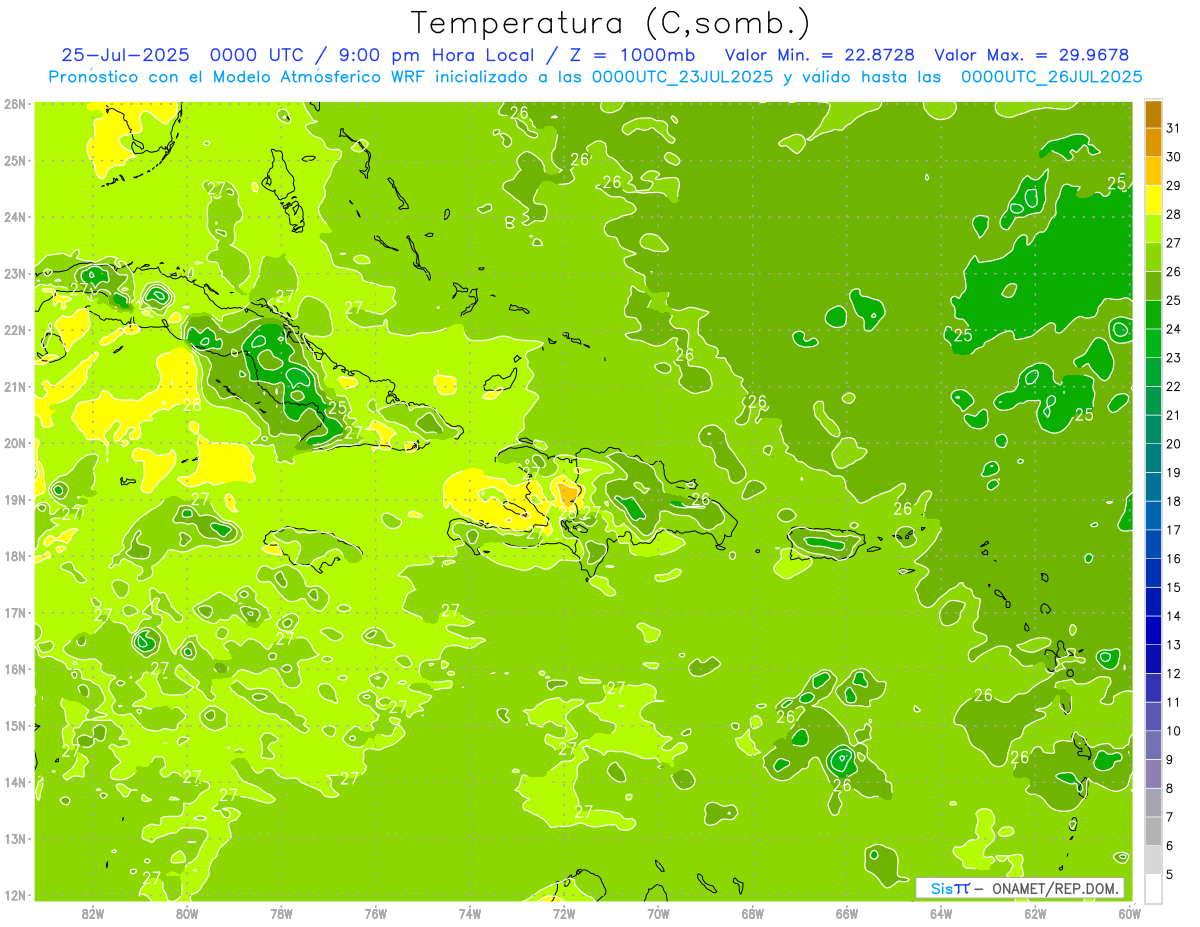This screenshot has width=1200, height=927.
Task: Pick the color scale segment between 29 and 30
Action: [1153, 171]
